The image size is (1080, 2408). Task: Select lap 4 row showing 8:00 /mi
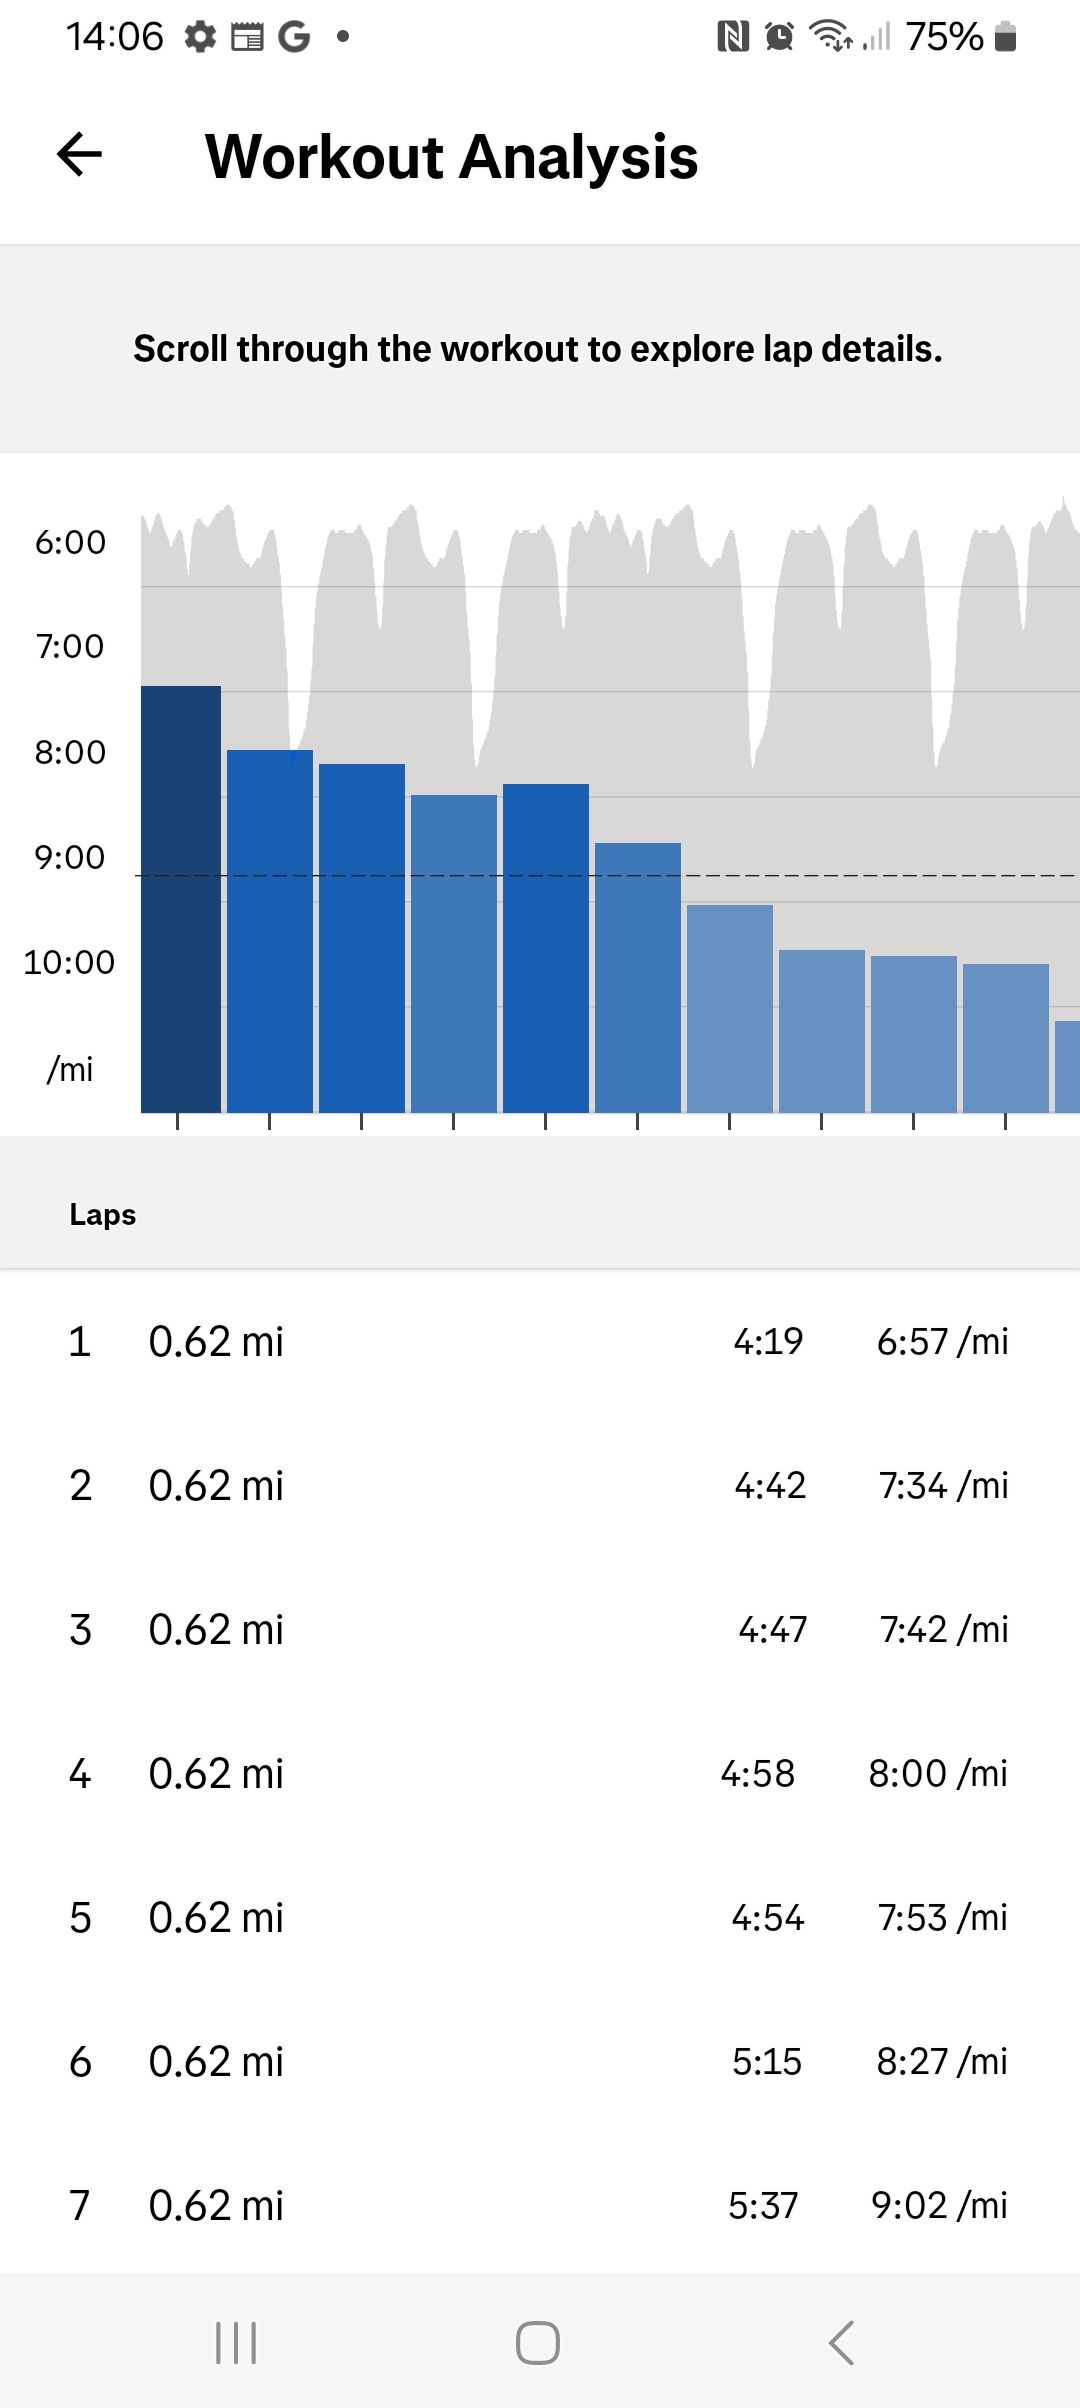tap(540, 1773)
